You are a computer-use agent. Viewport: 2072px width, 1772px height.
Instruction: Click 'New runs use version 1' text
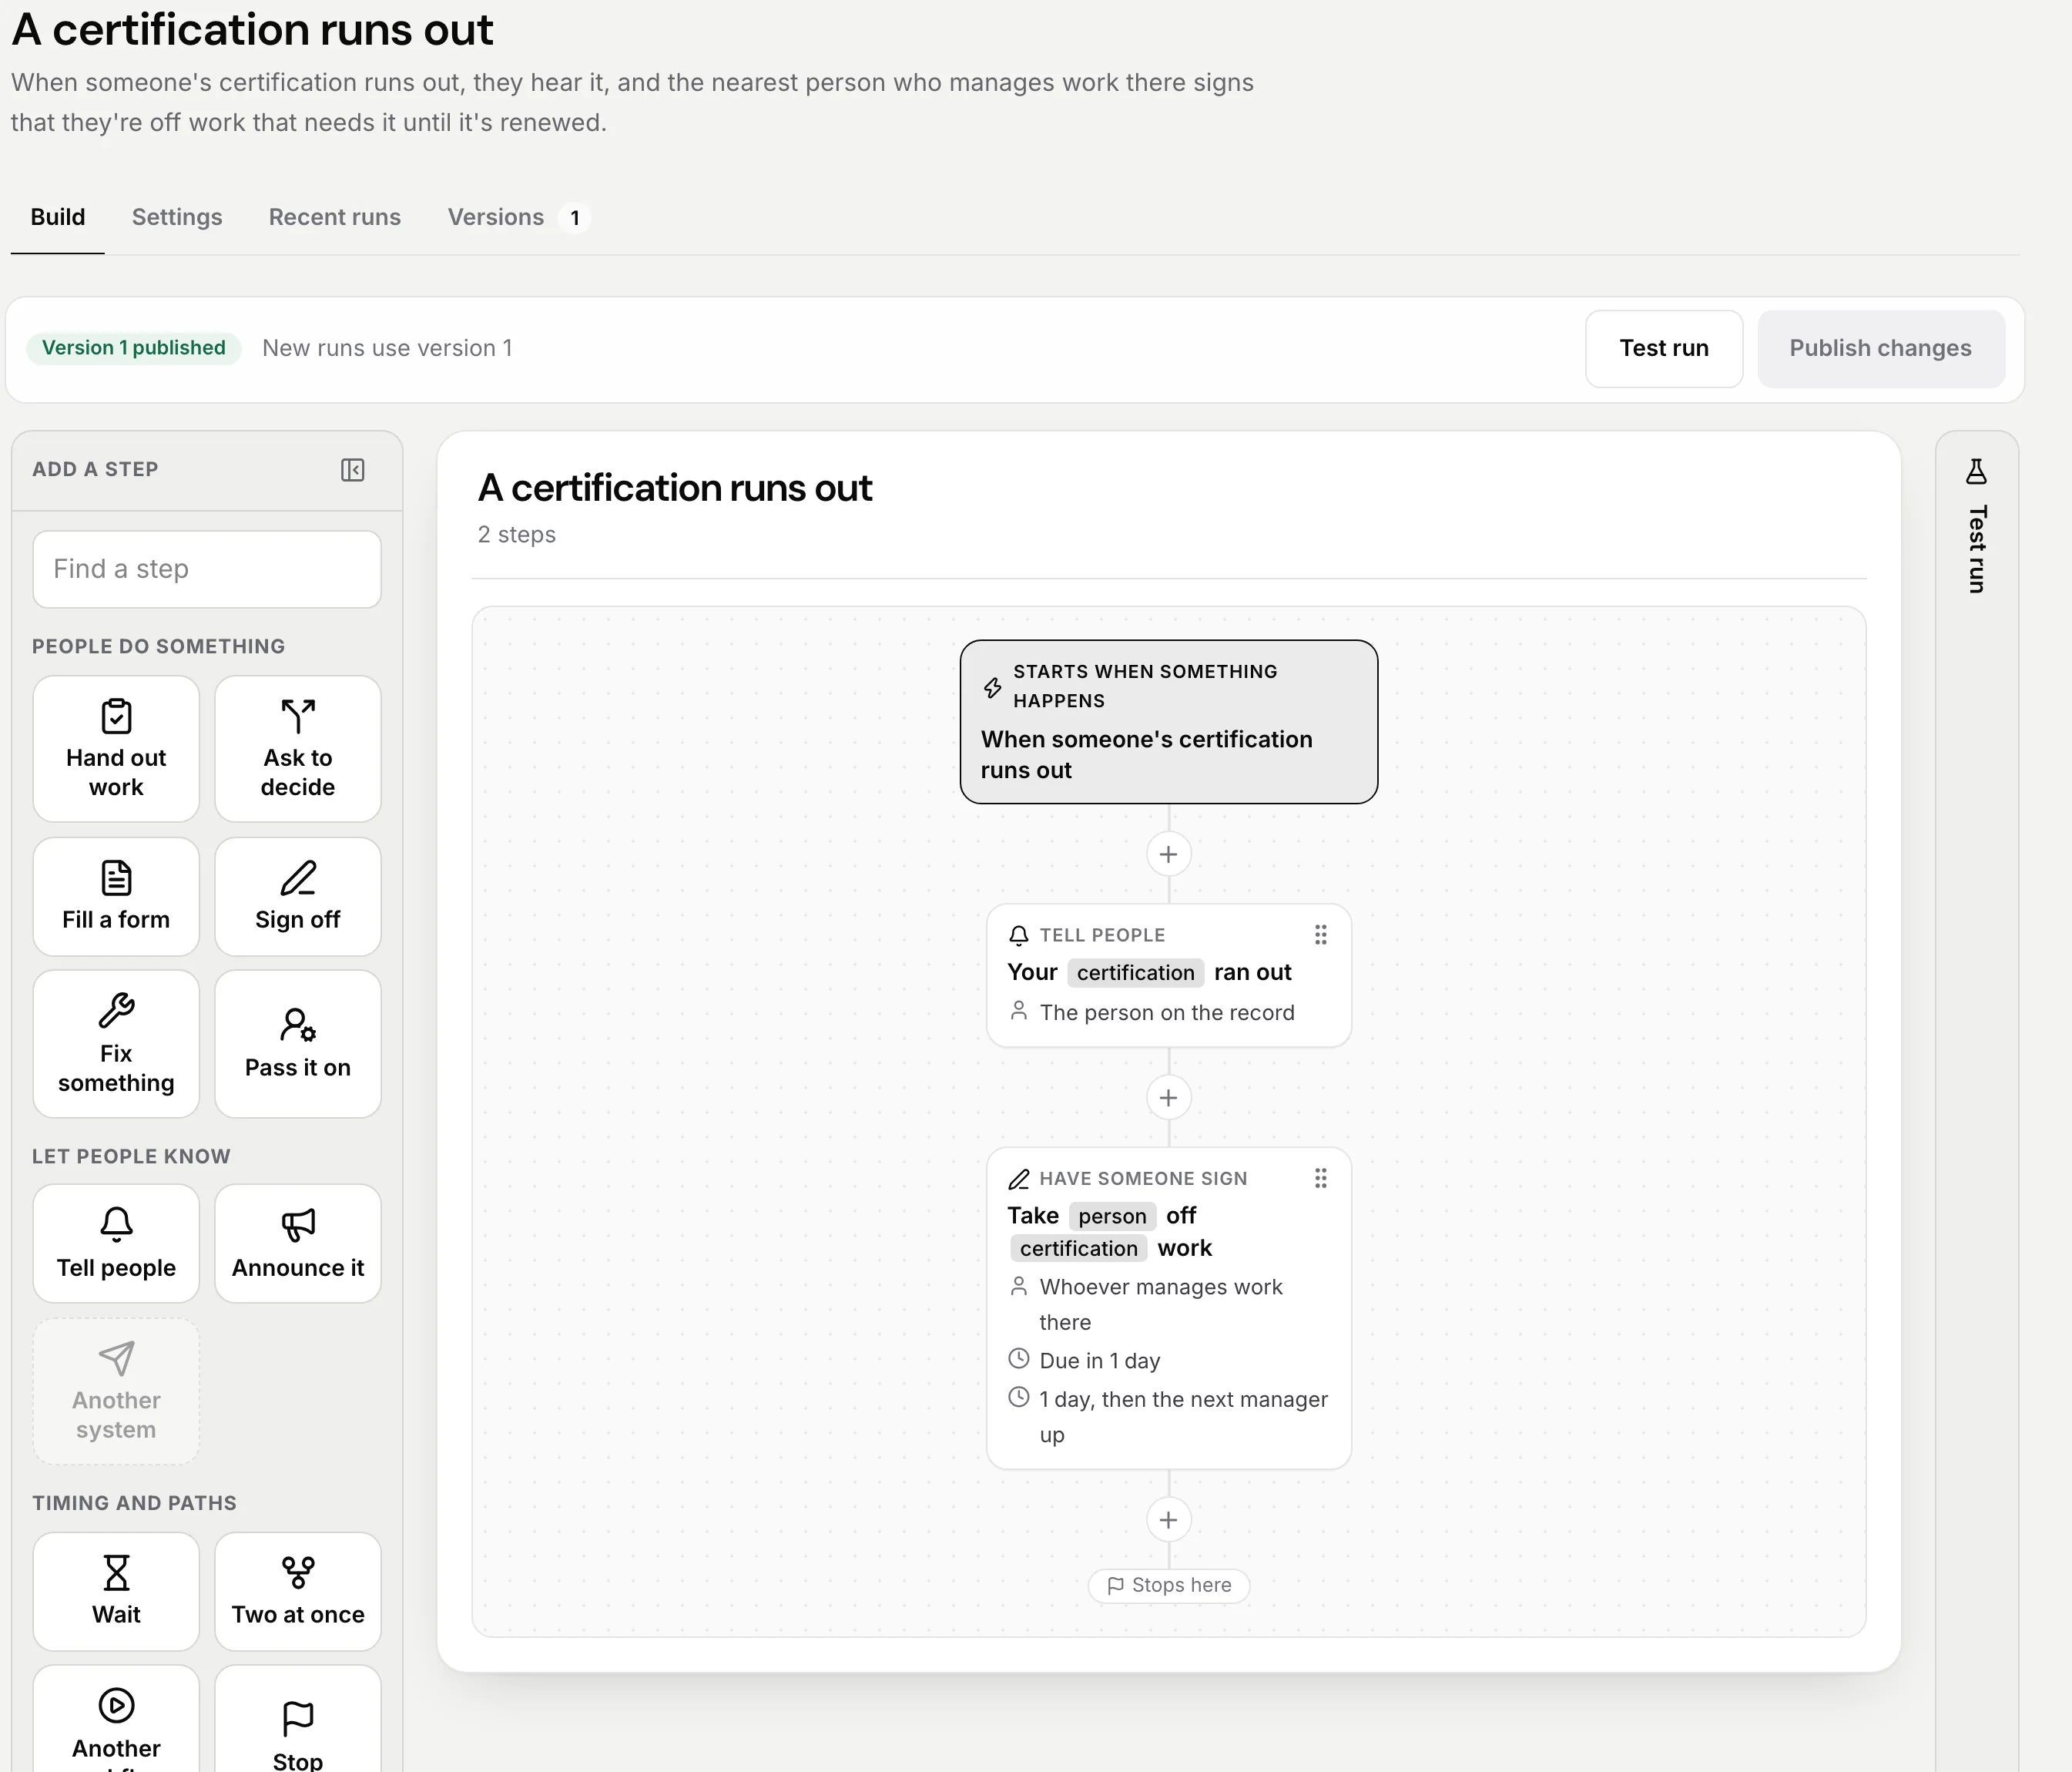[x=387, y=348]
